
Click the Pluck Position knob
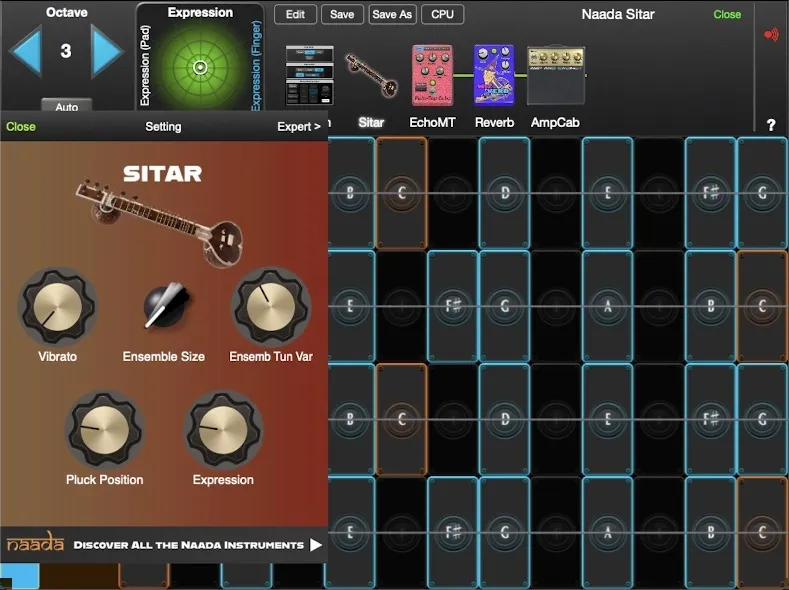tap(104, 430)
